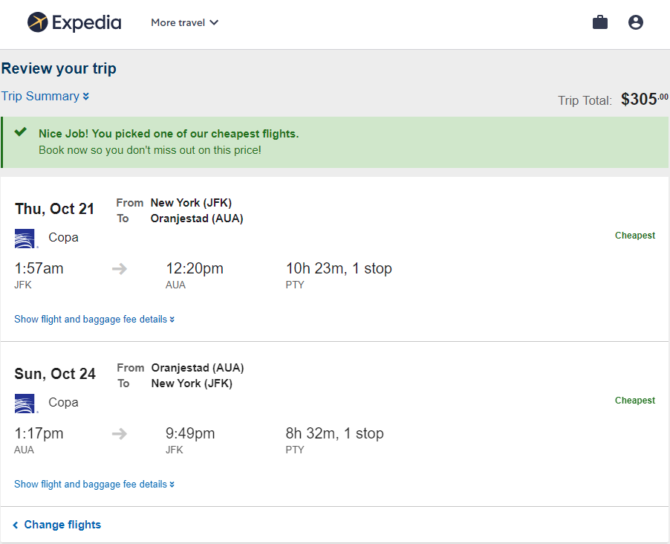Click the Copa logo on Oct 21 flight
Screen dimensions: 670x544
click(x=25, y=238)
